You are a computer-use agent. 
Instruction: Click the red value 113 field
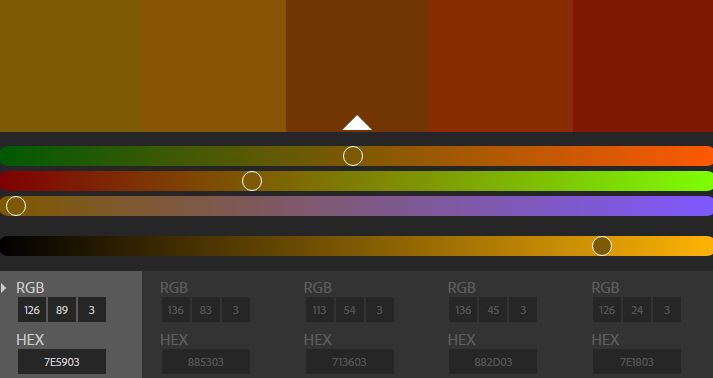click(320, 310)
